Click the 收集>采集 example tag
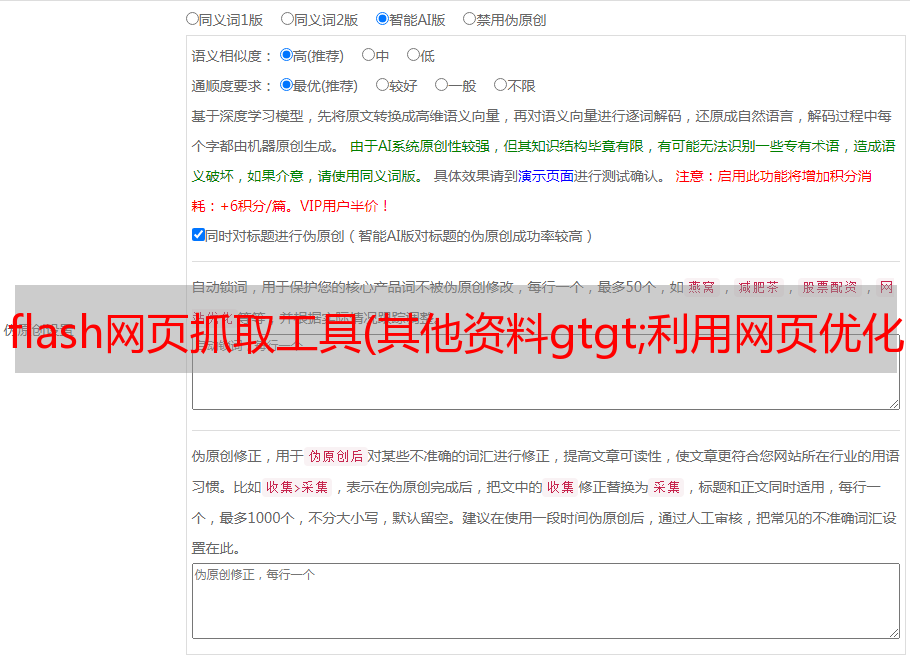This screenshot has height=658, width=911. [297, 487]
